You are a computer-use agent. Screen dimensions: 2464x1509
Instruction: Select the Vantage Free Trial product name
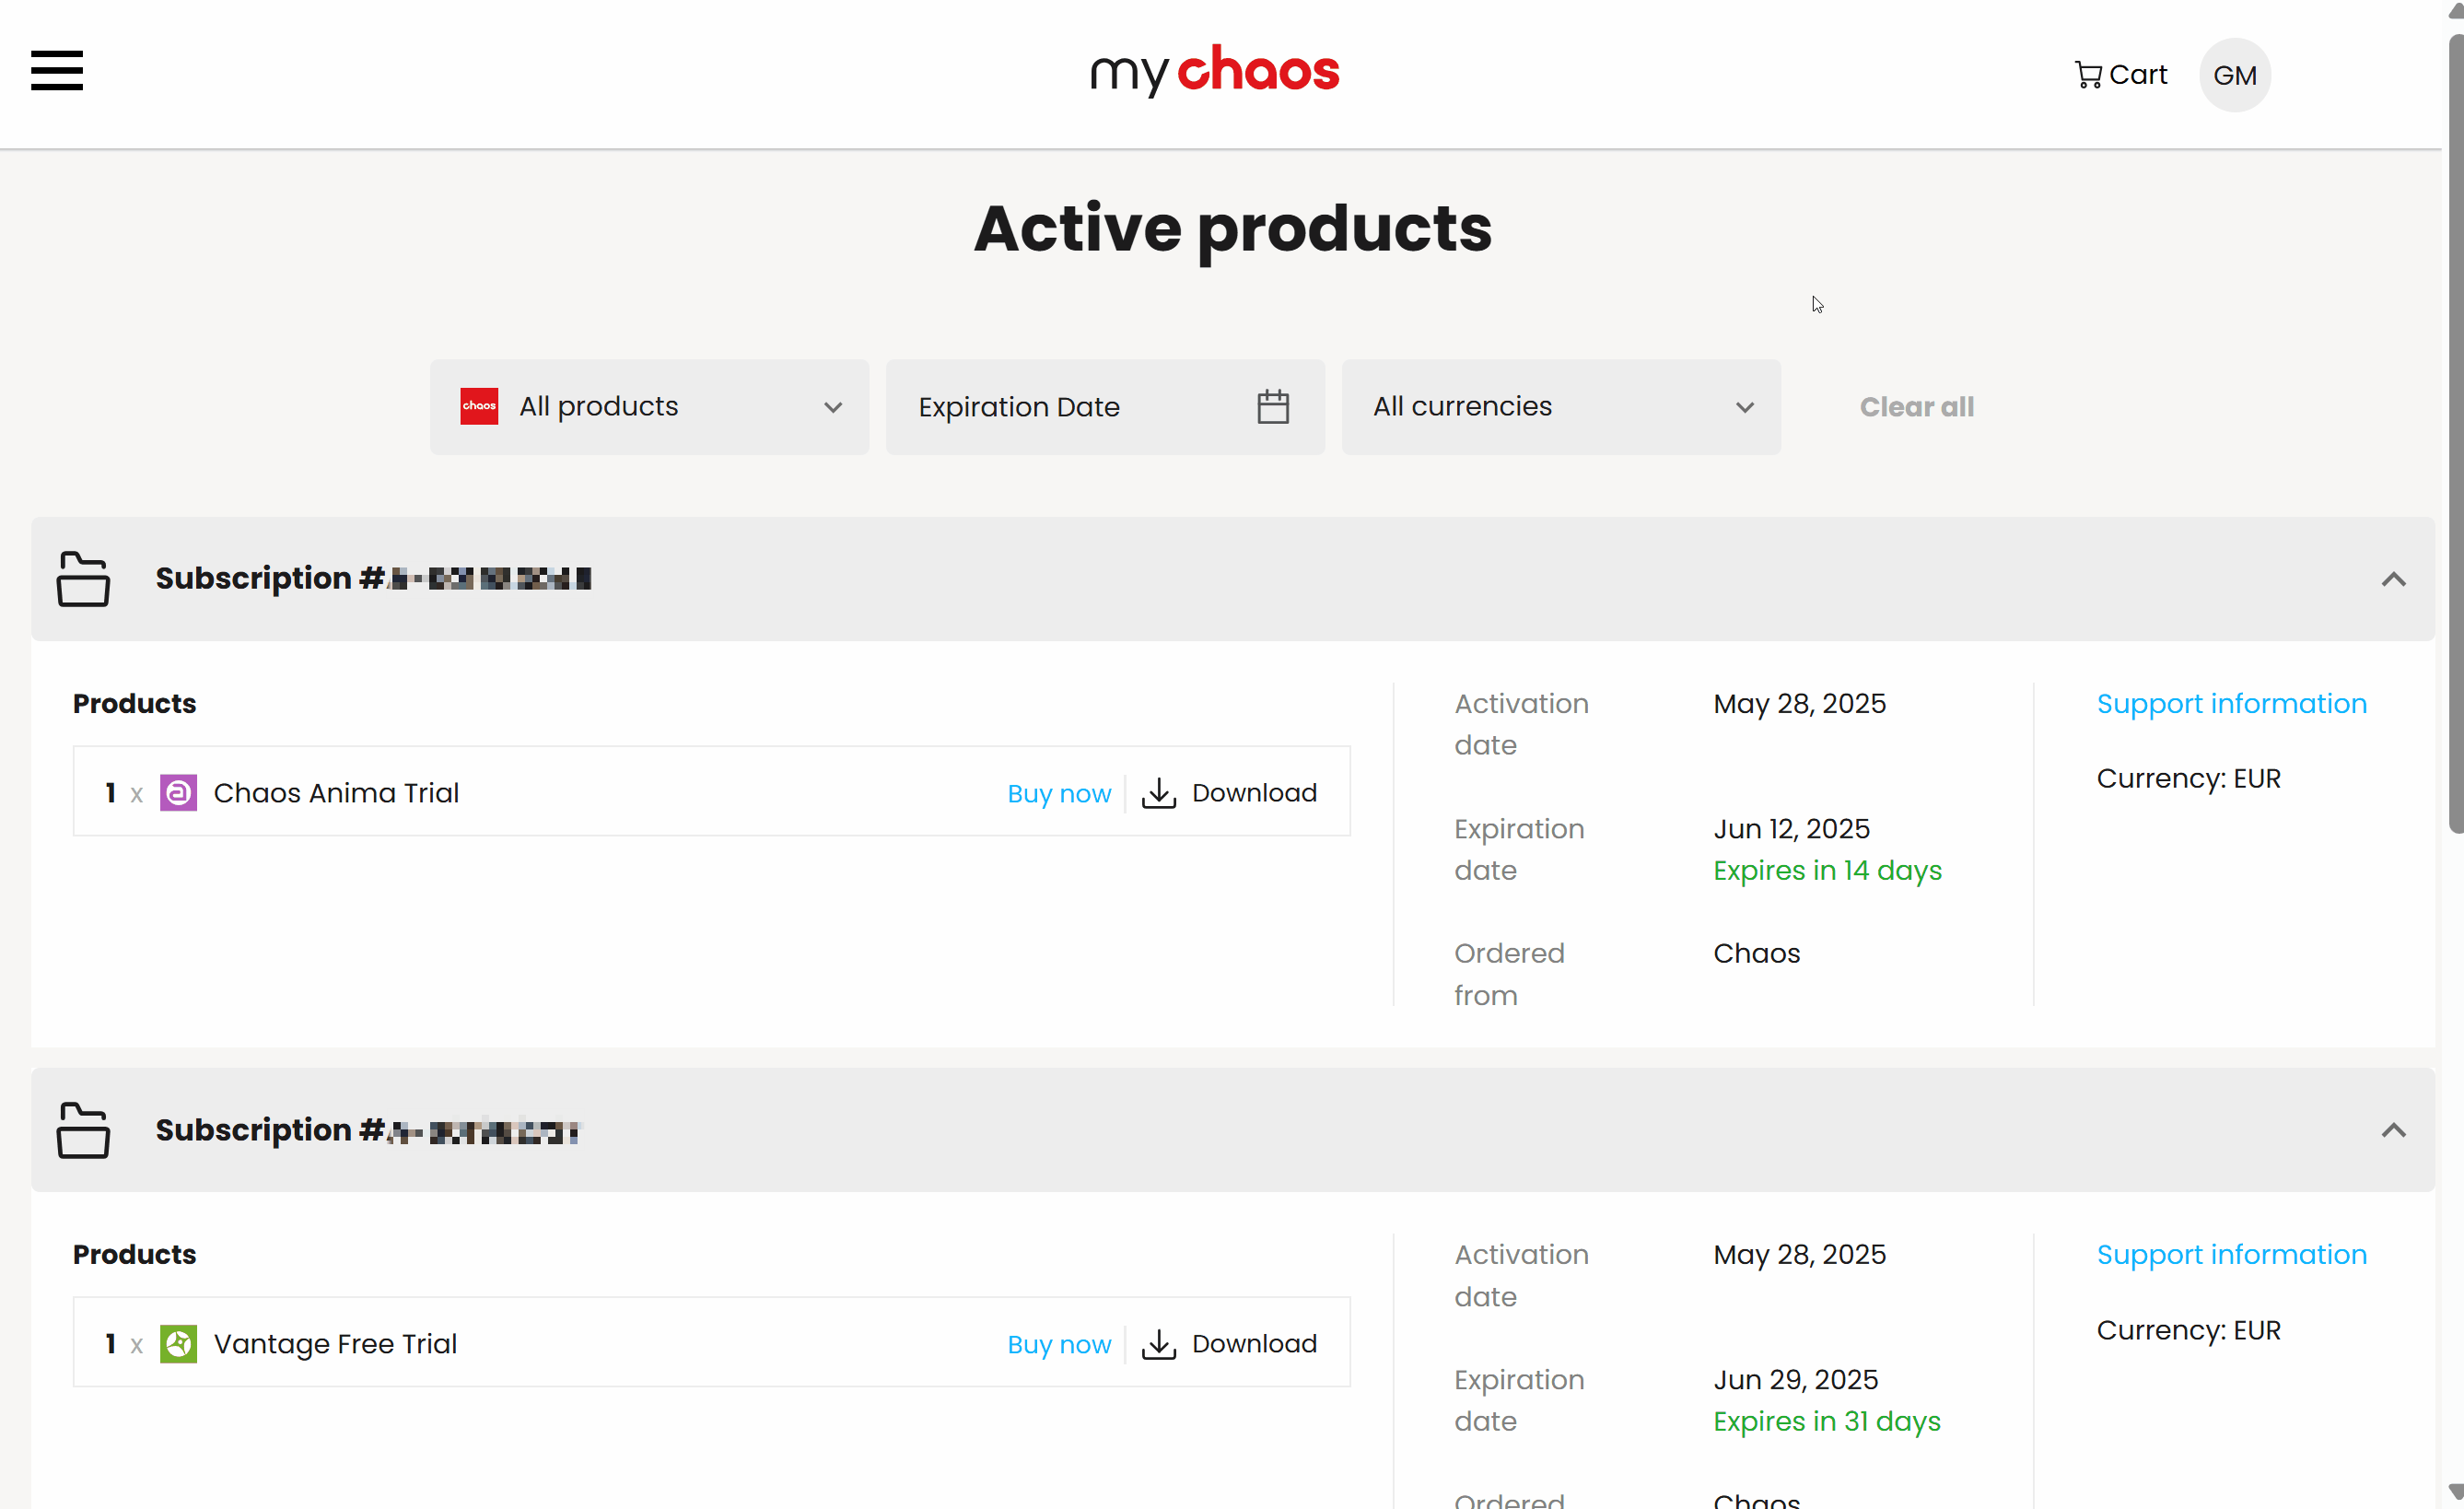tap(335, 1344)
